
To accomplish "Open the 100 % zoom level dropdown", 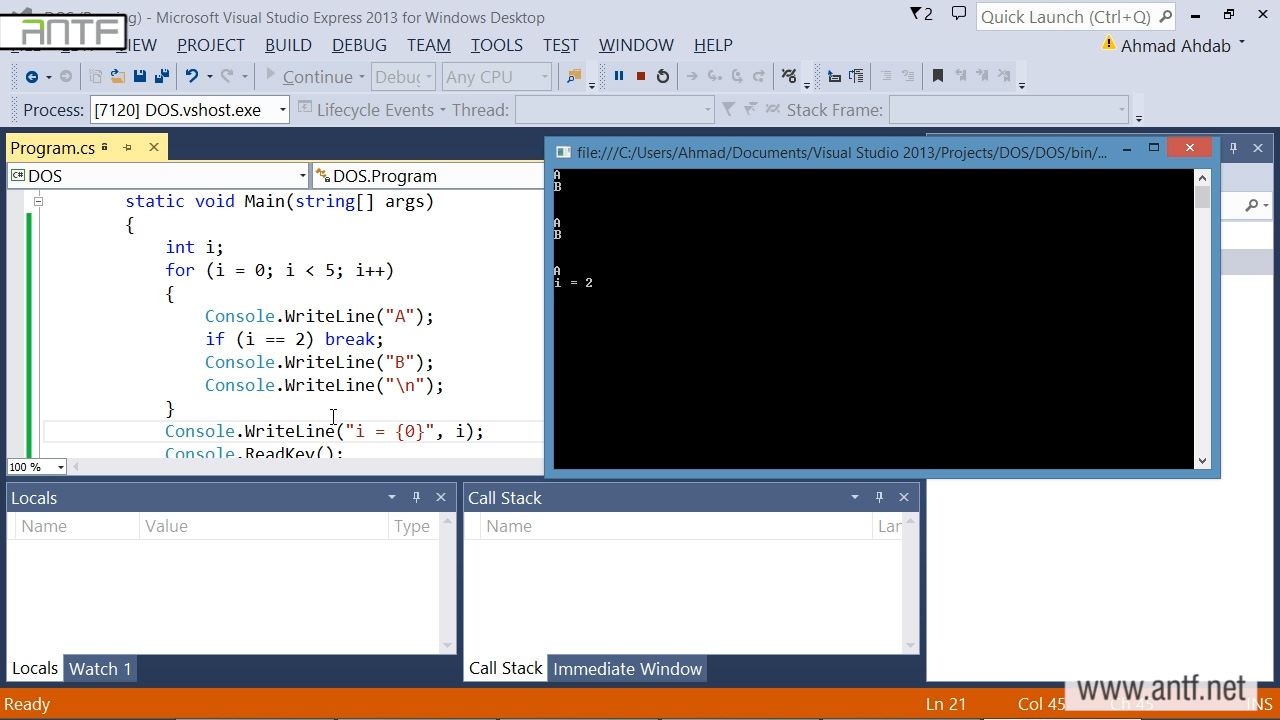I will coord(60,467).
